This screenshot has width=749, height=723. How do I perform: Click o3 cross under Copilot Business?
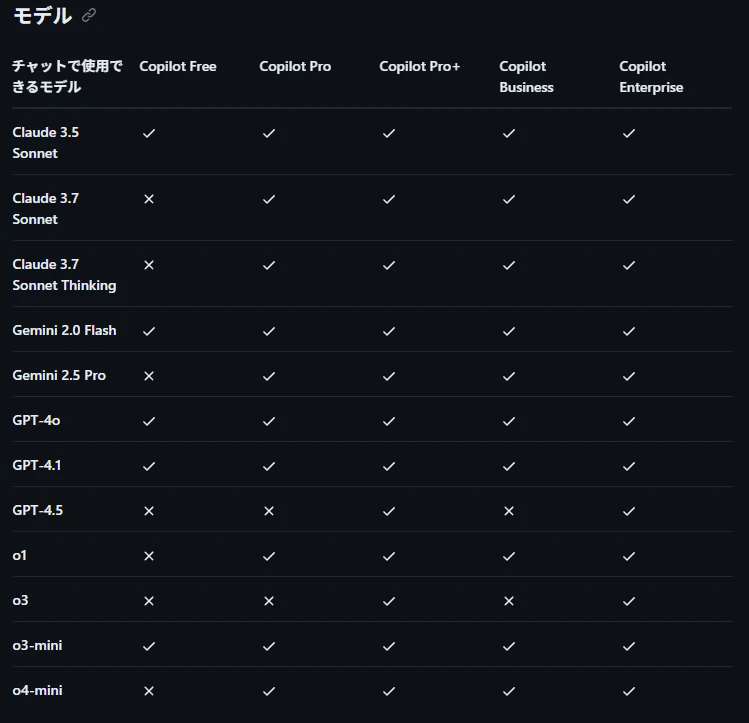coord(509,601)
